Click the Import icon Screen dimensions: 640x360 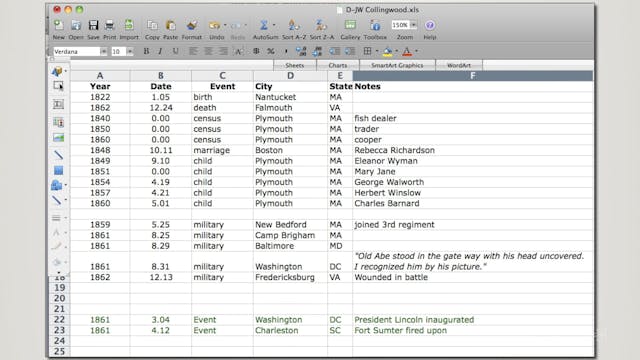(x=129, y=25)
